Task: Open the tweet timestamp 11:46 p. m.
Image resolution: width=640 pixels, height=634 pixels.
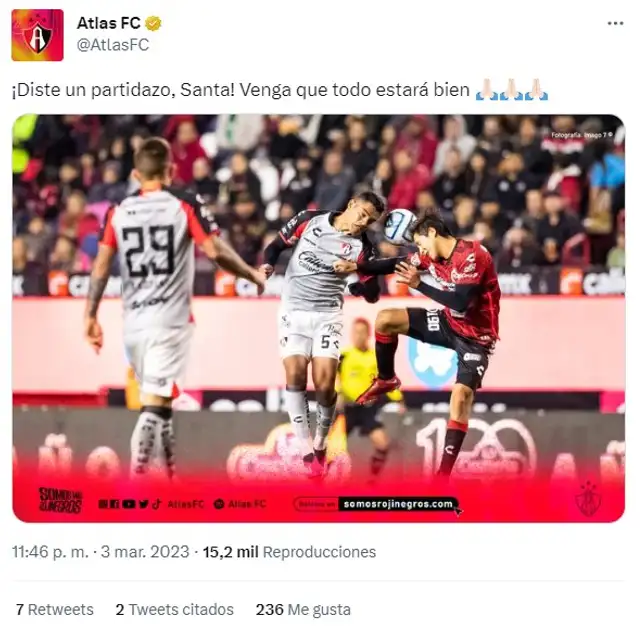Action: click(50, 552)
